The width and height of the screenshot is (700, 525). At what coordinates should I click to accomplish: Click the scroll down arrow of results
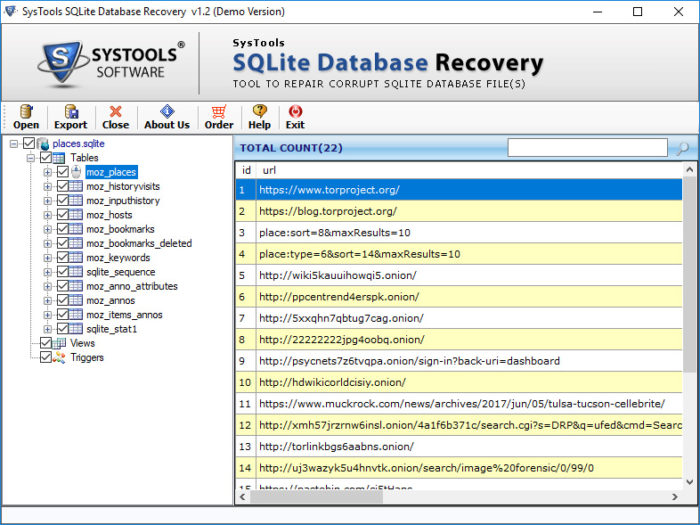(x=689, y=482)
